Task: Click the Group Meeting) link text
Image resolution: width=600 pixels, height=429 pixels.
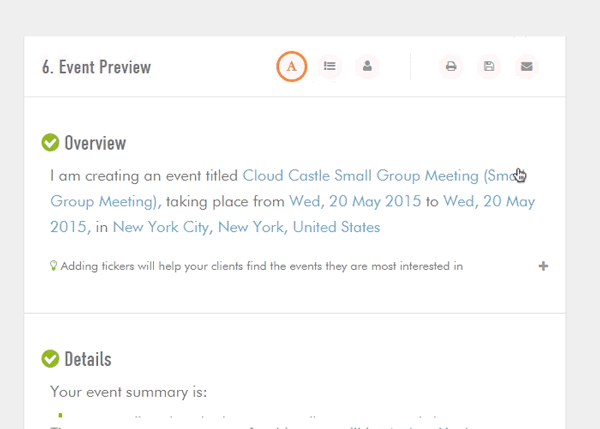Action: pyautogui.click(x=106, y=201)
